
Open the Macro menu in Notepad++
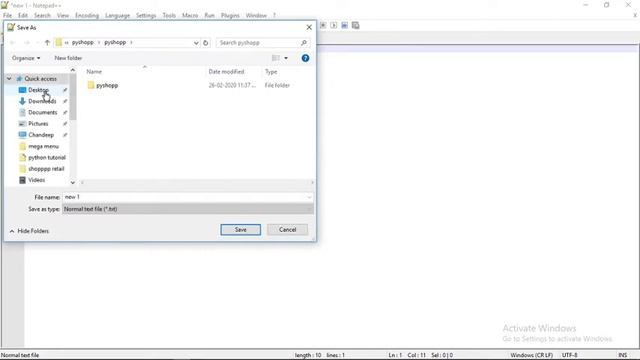pyautogui.click(x=190, y=16)
